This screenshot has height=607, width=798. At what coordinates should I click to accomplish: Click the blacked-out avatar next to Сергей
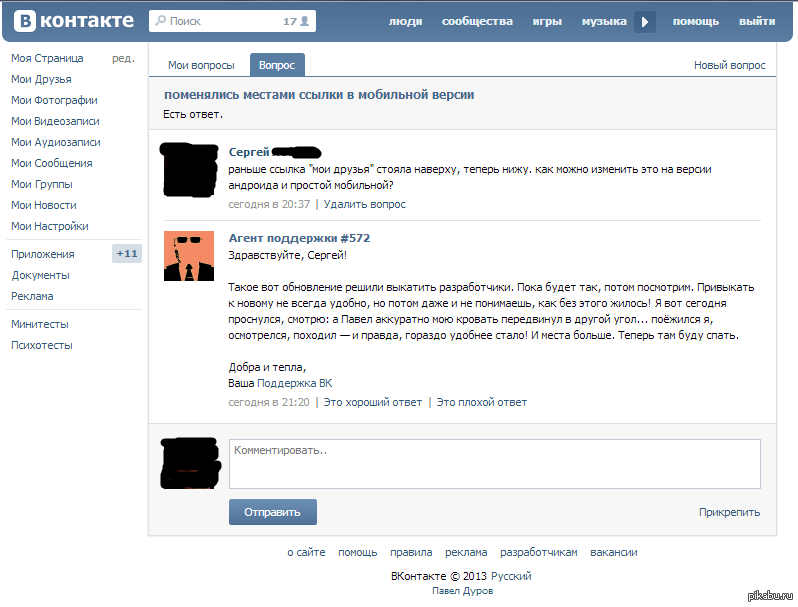pos(189,170)
